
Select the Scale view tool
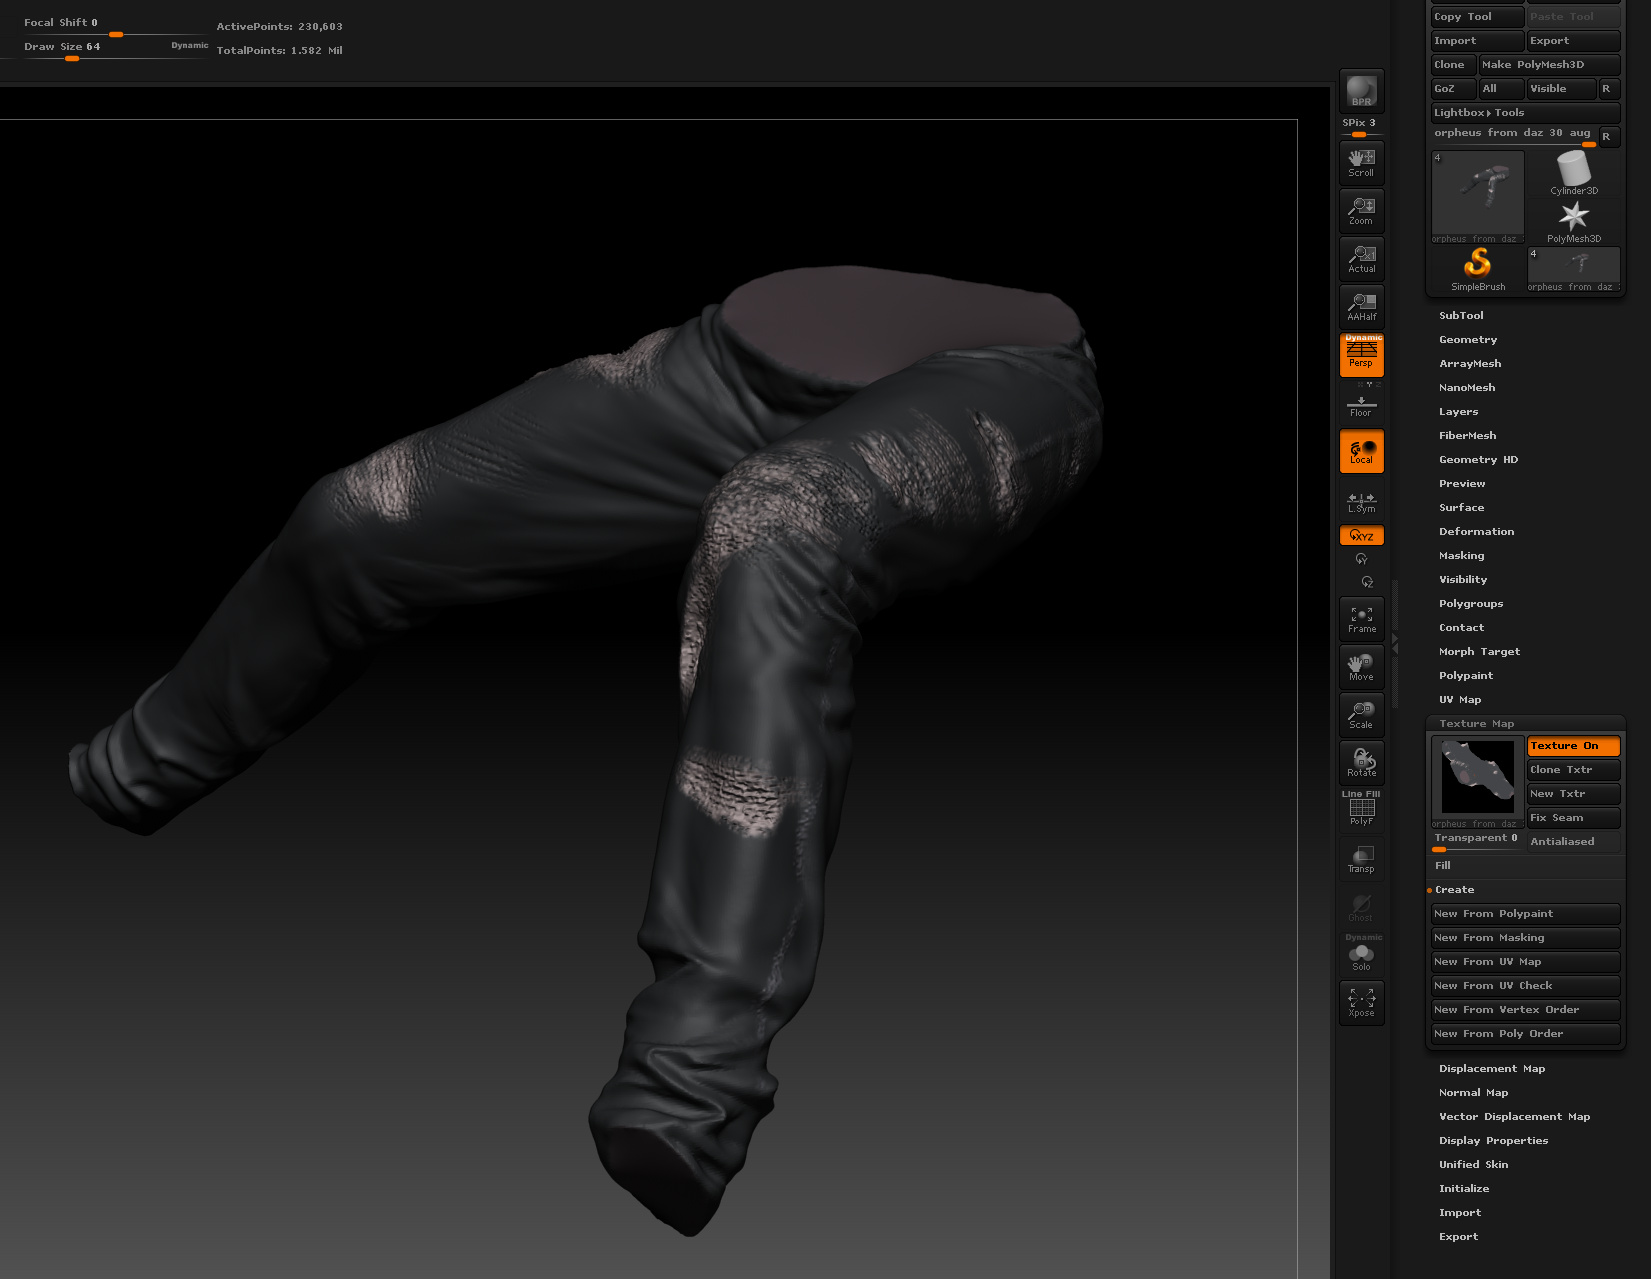(1361, 715)
